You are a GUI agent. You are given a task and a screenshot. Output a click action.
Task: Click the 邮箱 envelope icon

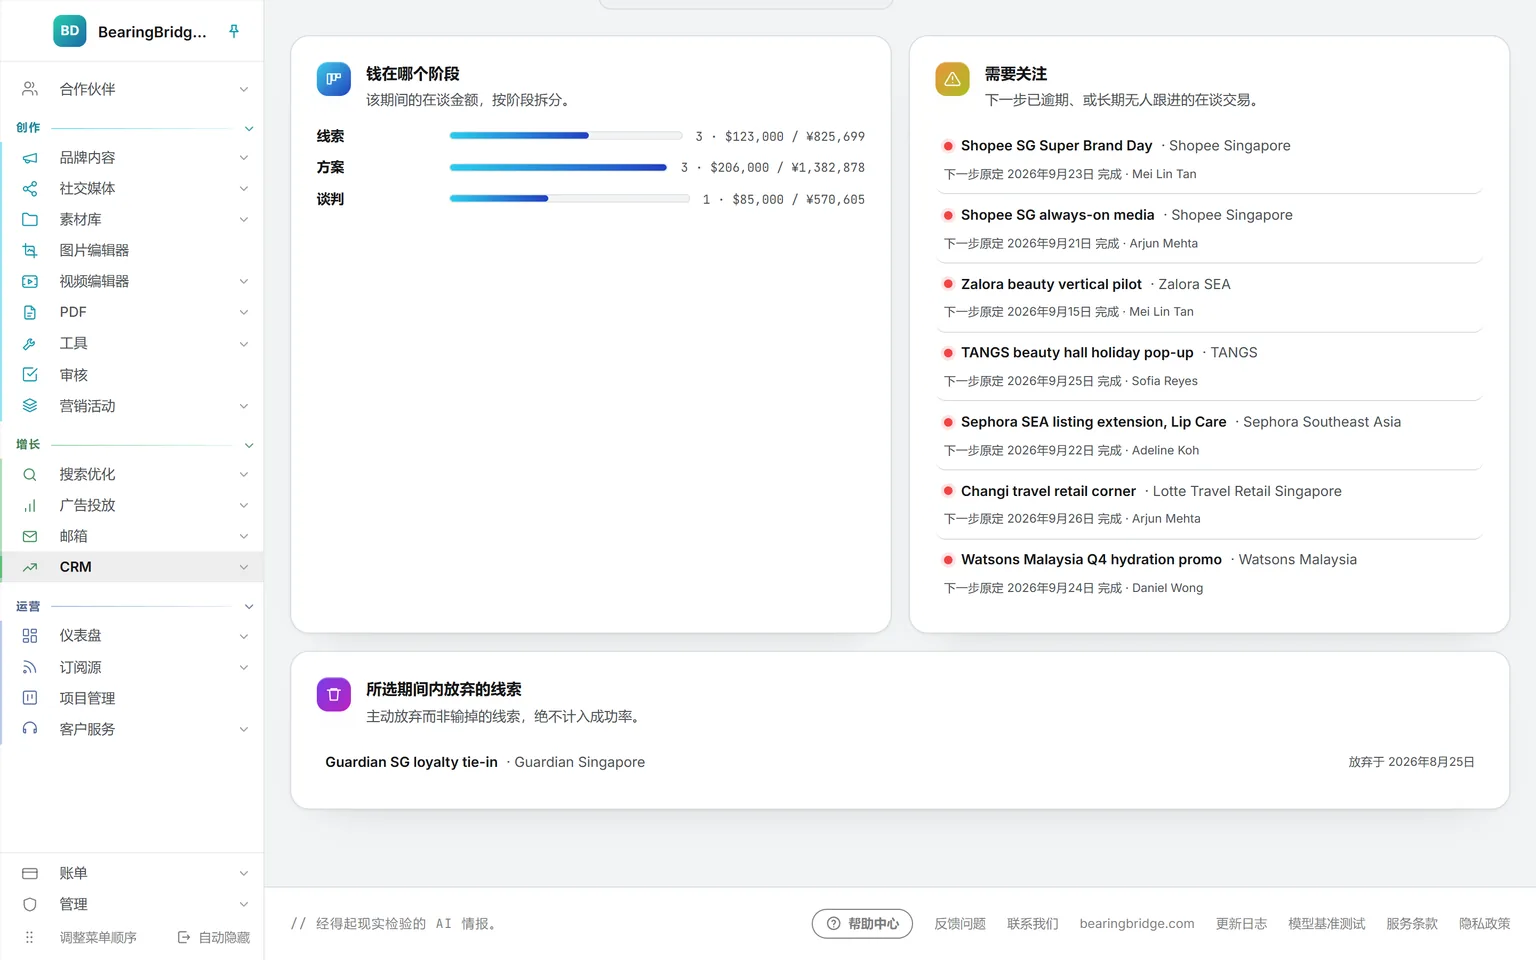tap(30, 536)
